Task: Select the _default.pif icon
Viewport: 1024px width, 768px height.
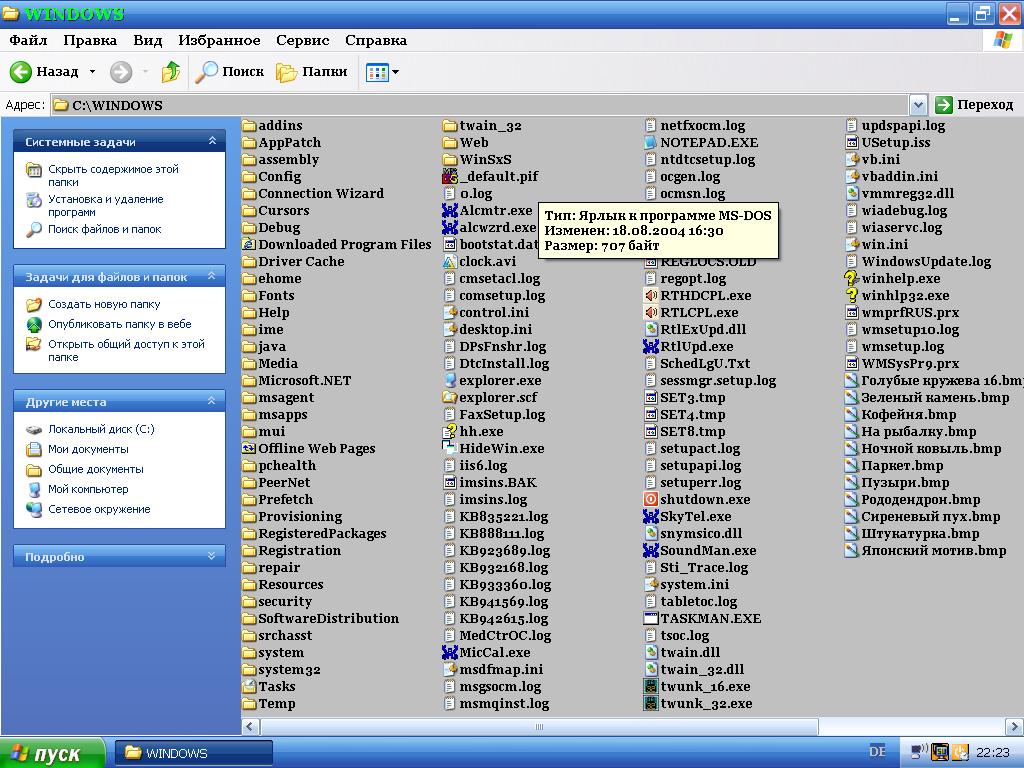Action: click(449, 176)
